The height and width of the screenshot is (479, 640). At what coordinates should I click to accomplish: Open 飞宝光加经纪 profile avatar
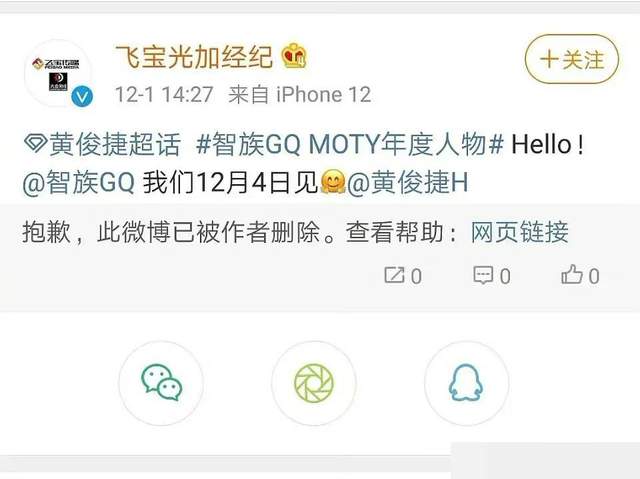click(x=58, y=74)
